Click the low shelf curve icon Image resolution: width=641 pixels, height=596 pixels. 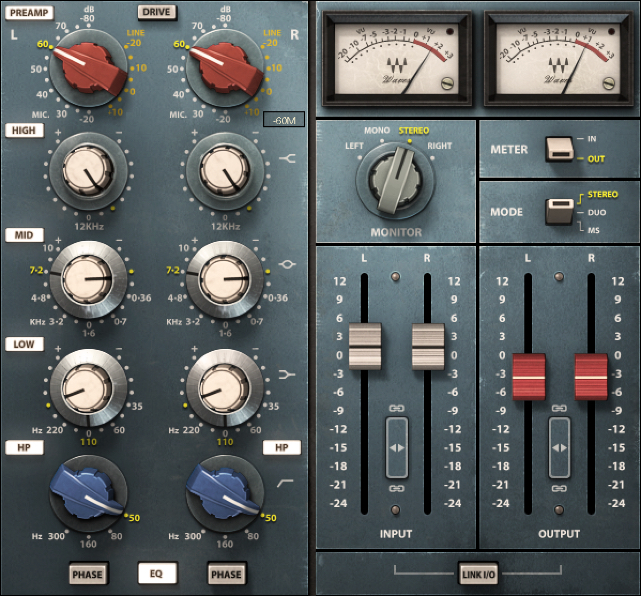287,374
